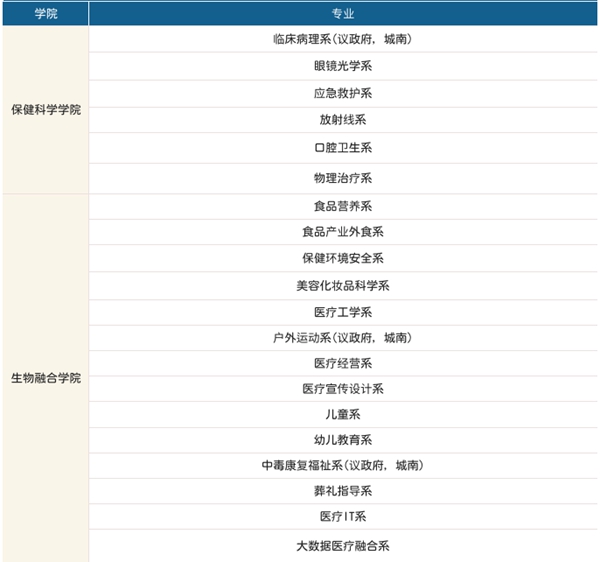
Task: Choose the 放射线系 row
Action: [x=343, y=120]
